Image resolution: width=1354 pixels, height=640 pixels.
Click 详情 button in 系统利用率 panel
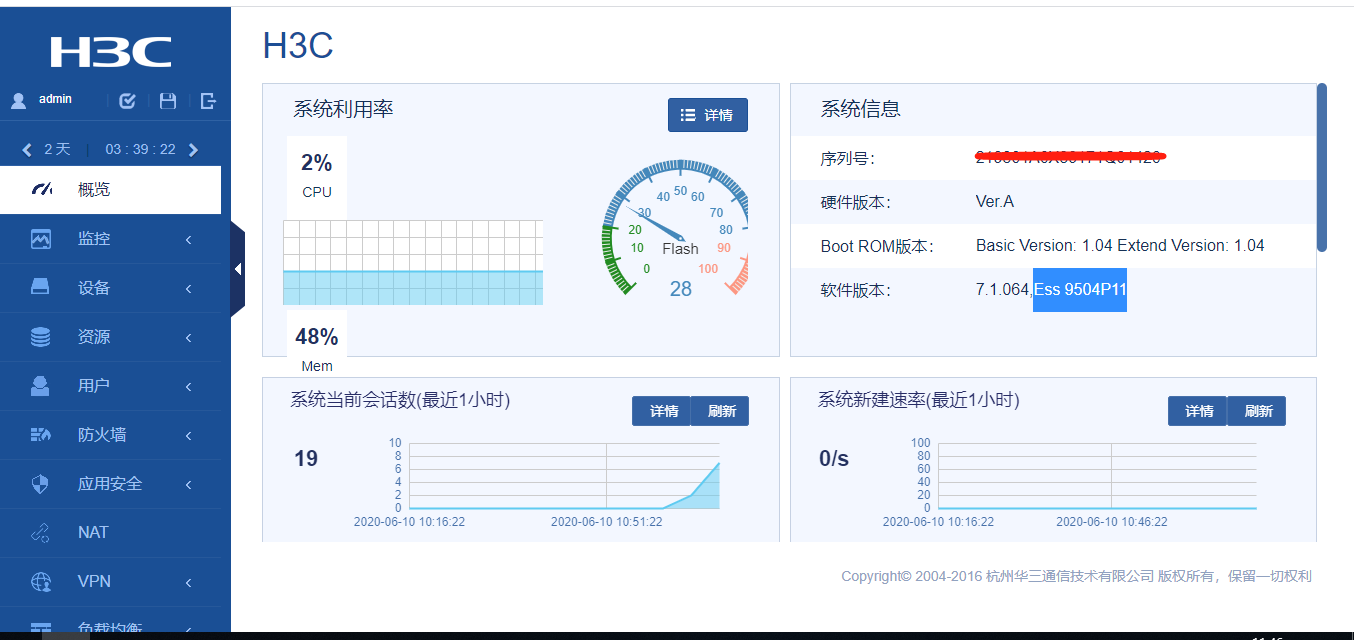point(708,115)
